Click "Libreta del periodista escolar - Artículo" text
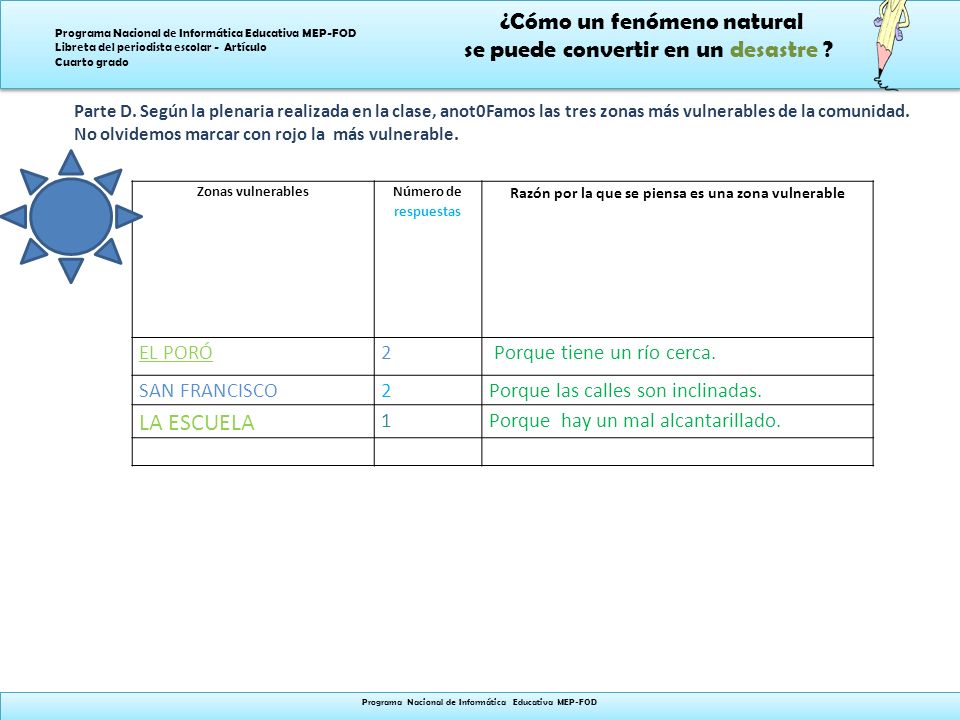 coord(160,47)
